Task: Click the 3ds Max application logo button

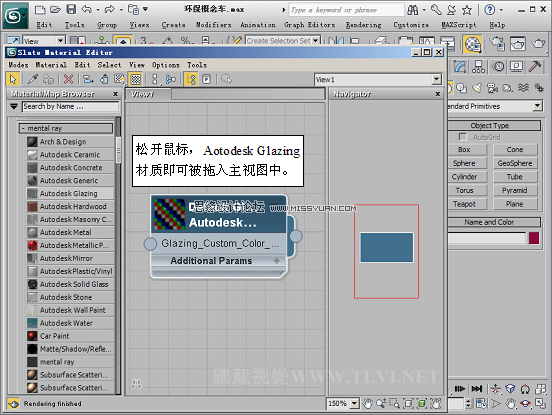Action: [15, 15]
